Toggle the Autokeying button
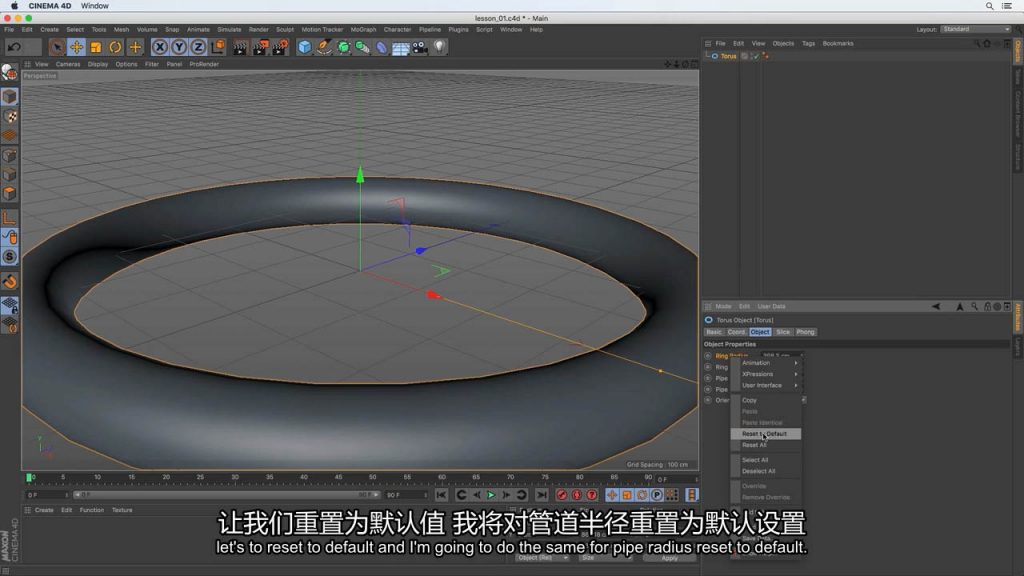The image size is (1024, 576). [x=577, y=495]
